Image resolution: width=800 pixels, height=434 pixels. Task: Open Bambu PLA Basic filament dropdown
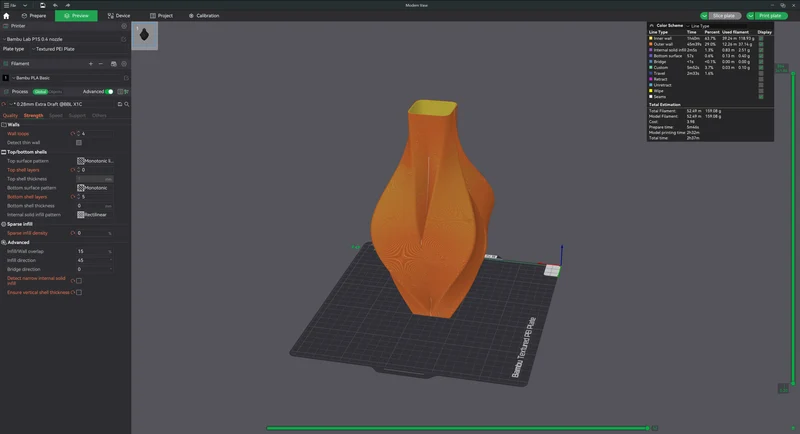pos(66,78)
